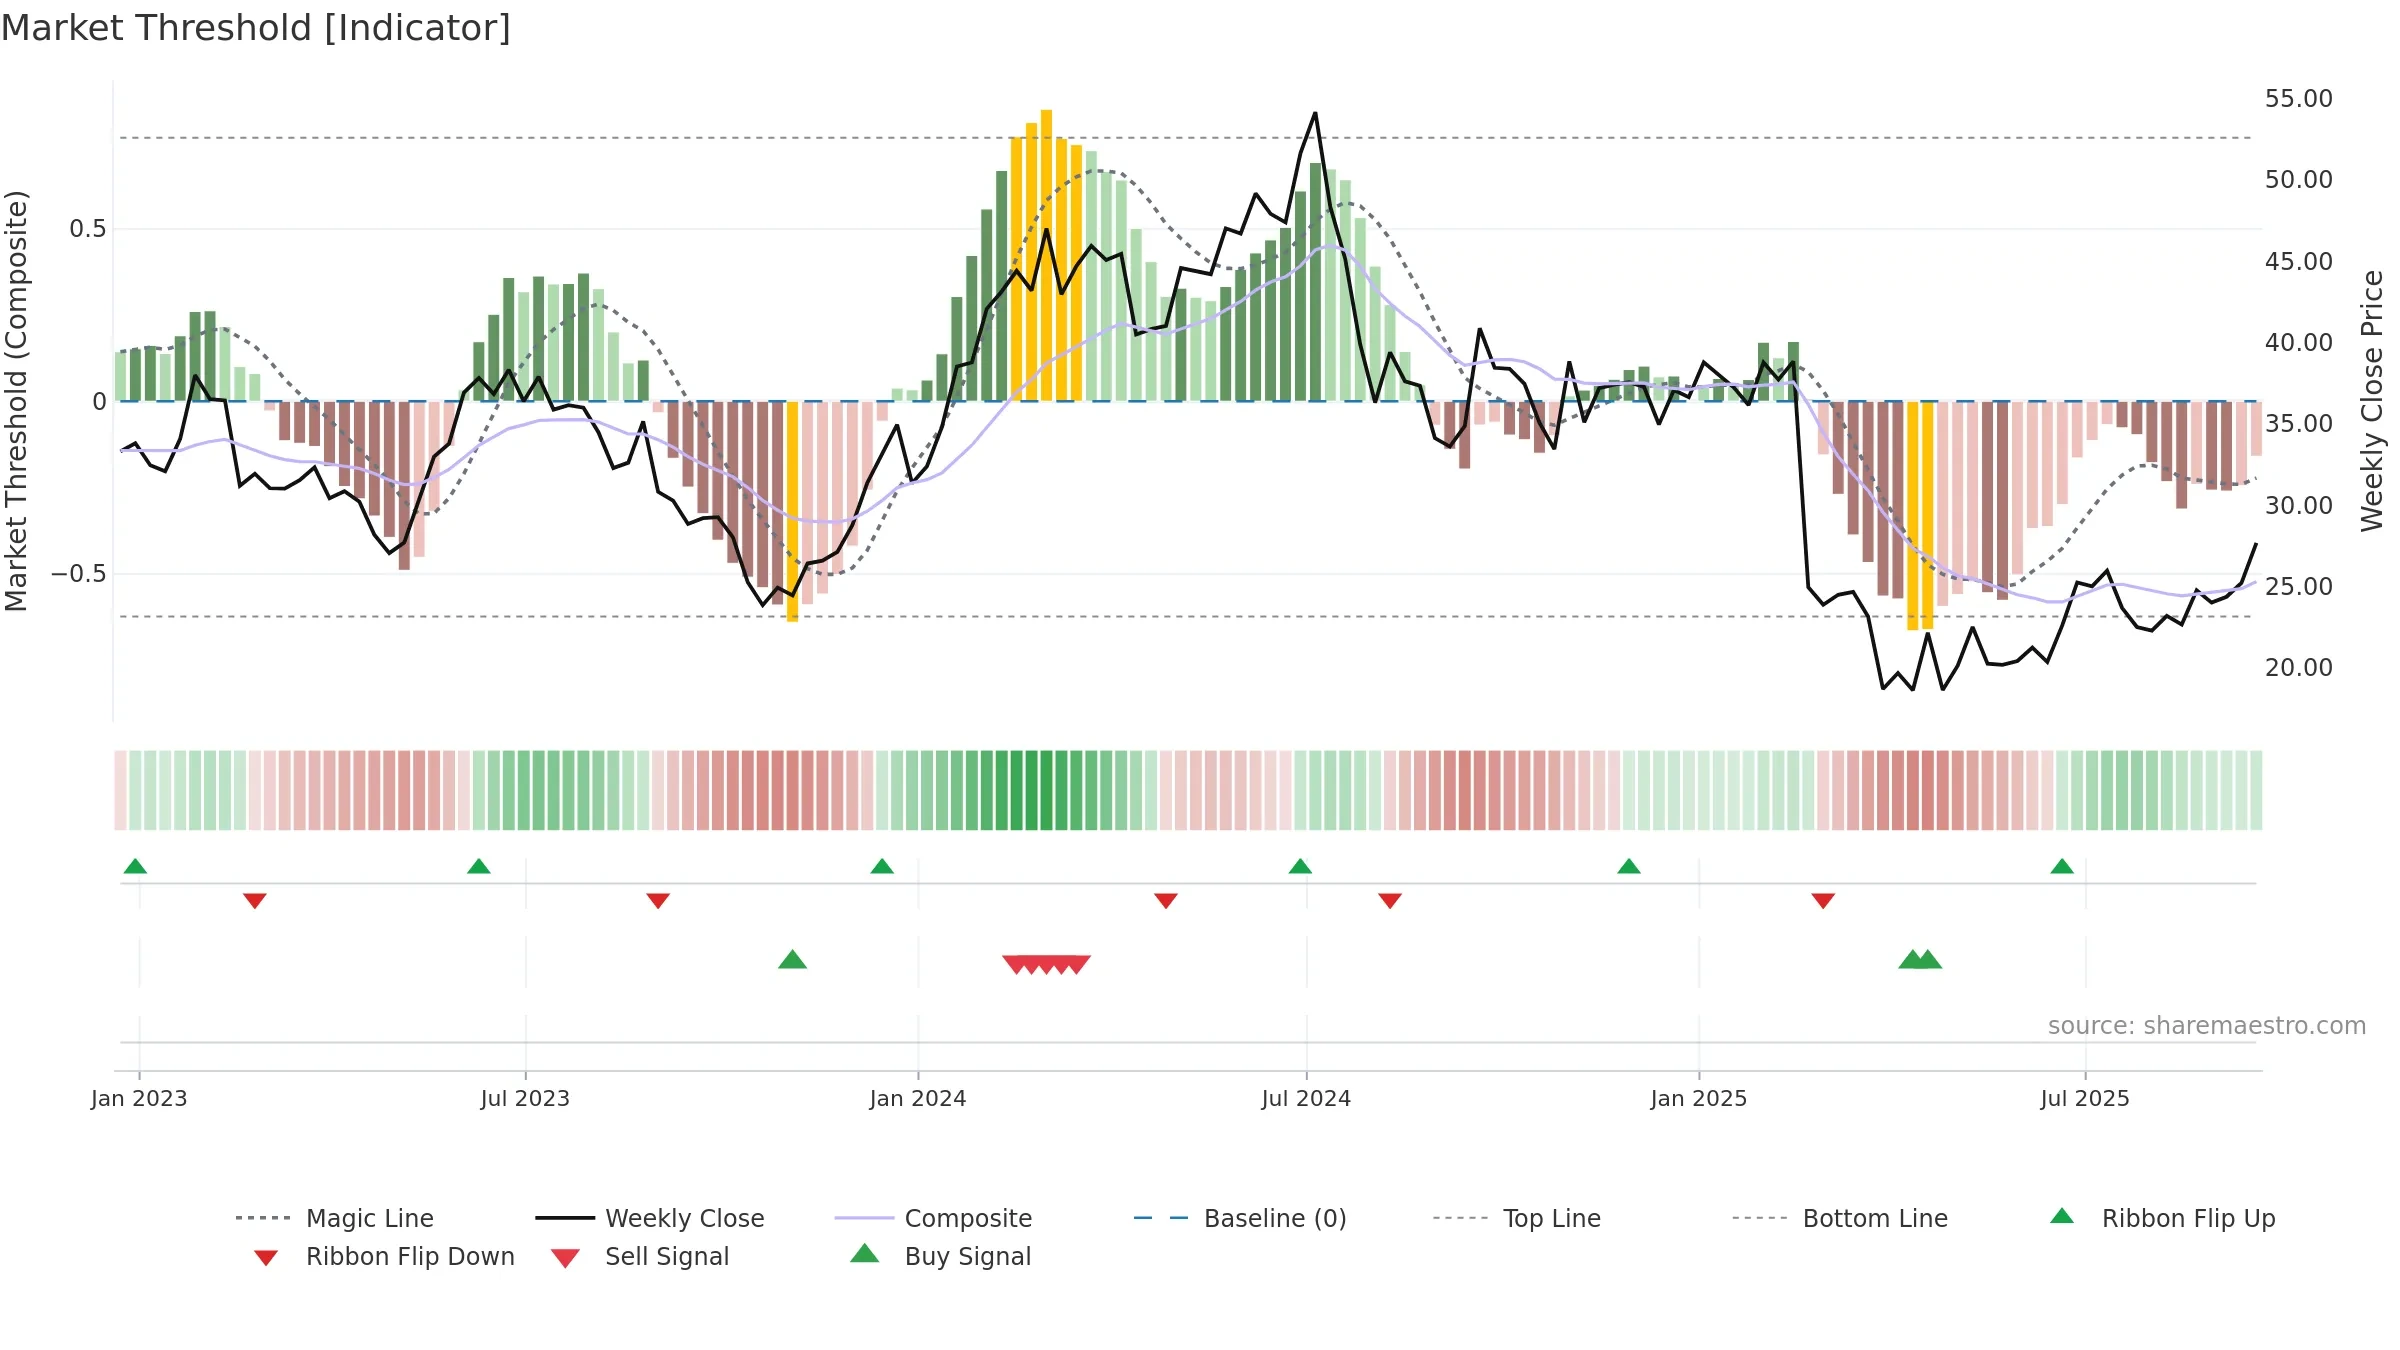Toggle the Bottom Line legend entry
The height and width of the screenshot is (1350, 2400).
click(x=1840, y=1218)
